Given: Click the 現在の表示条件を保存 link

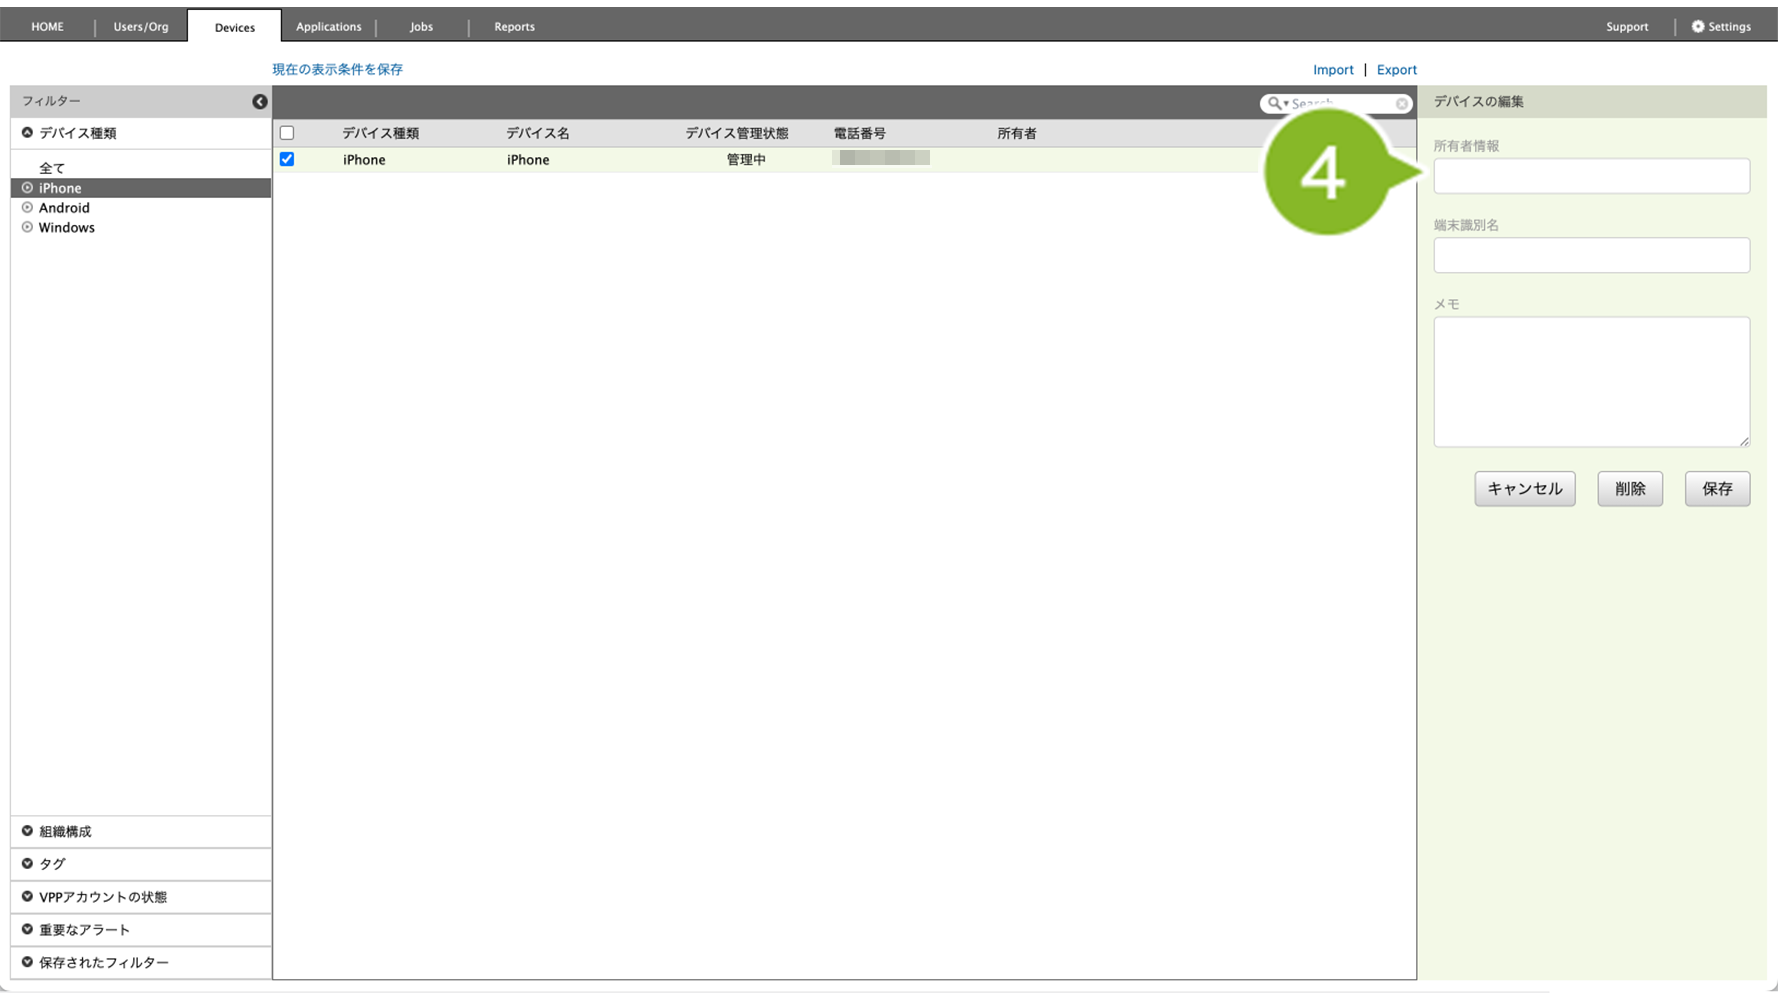Looking at the screenshot, I should (x=337, y=70).
